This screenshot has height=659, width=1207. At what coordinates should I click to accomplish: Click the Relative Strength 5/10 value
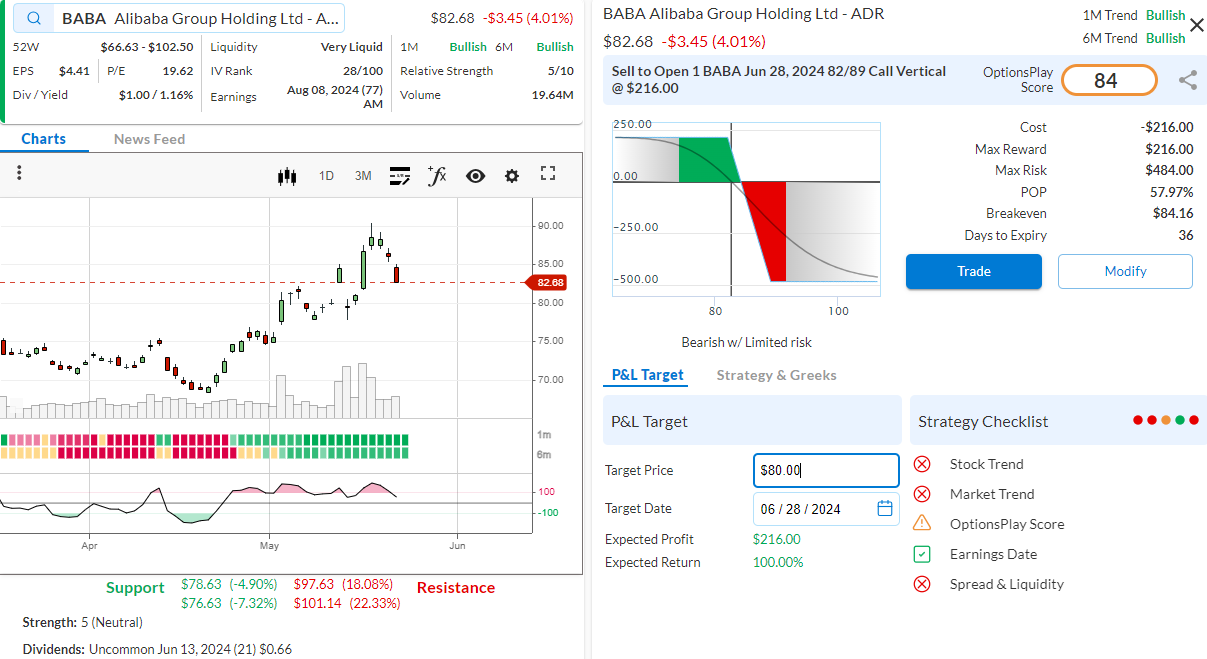tap(561, 71)
